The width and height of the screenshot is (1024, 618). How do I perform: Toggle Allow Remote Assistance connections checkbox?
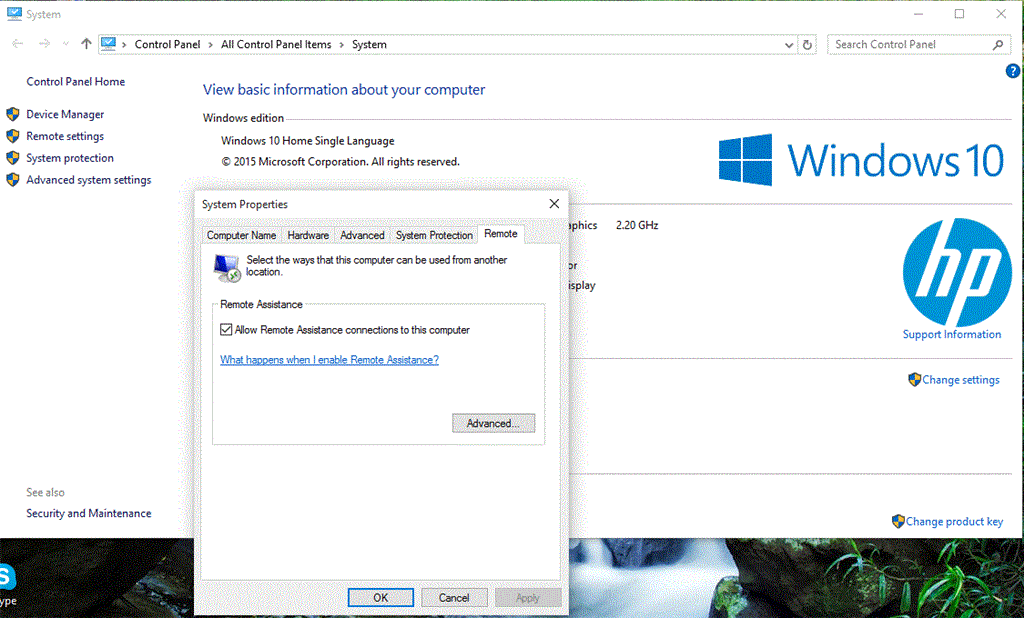click(x=226, y=330)
